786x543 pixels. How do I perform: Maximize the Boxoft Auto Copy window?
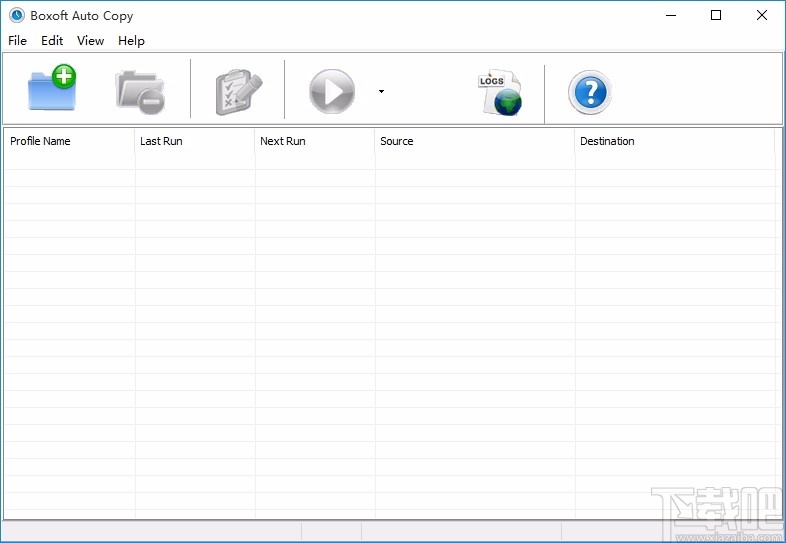point(716,16)
